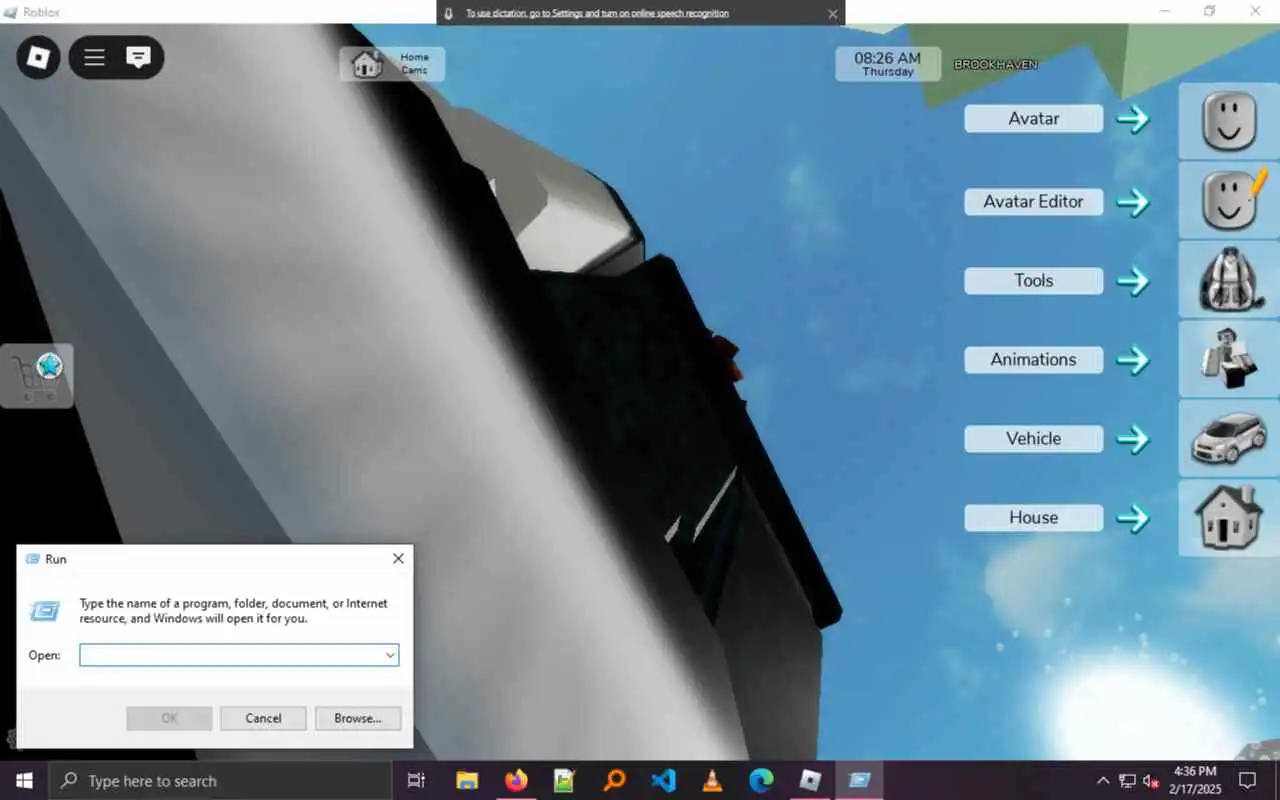Open VLC media player from taskbar
1280x800 pixels.
pos(712,781)
